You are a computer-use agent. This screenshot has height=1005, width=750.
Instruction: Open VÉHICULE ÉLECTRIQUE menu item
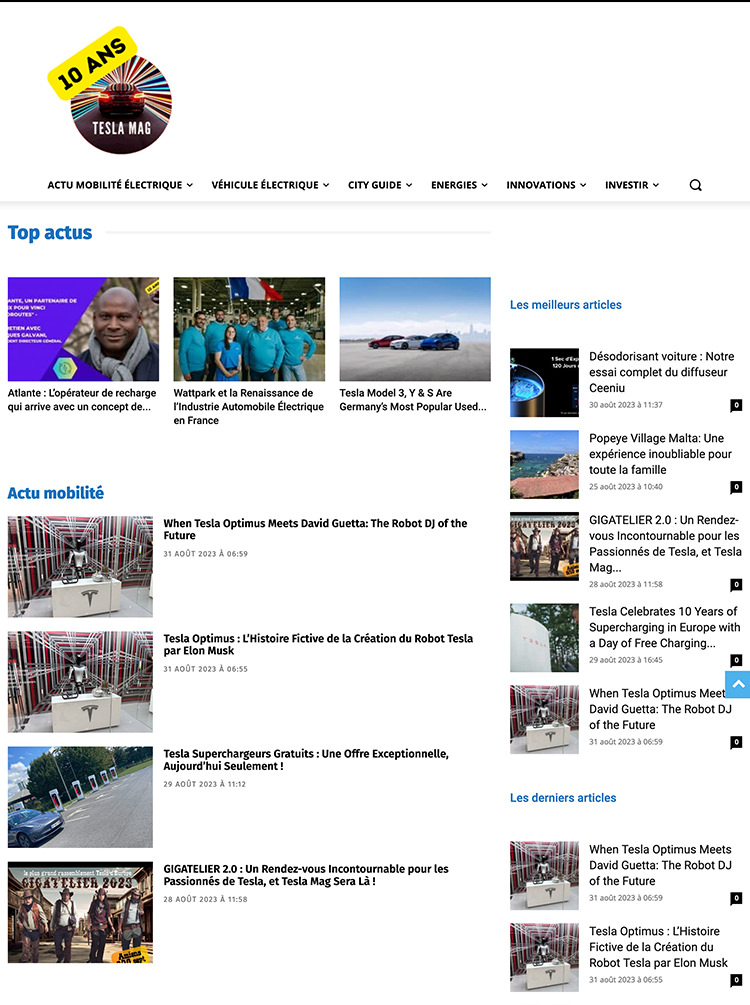265,185
